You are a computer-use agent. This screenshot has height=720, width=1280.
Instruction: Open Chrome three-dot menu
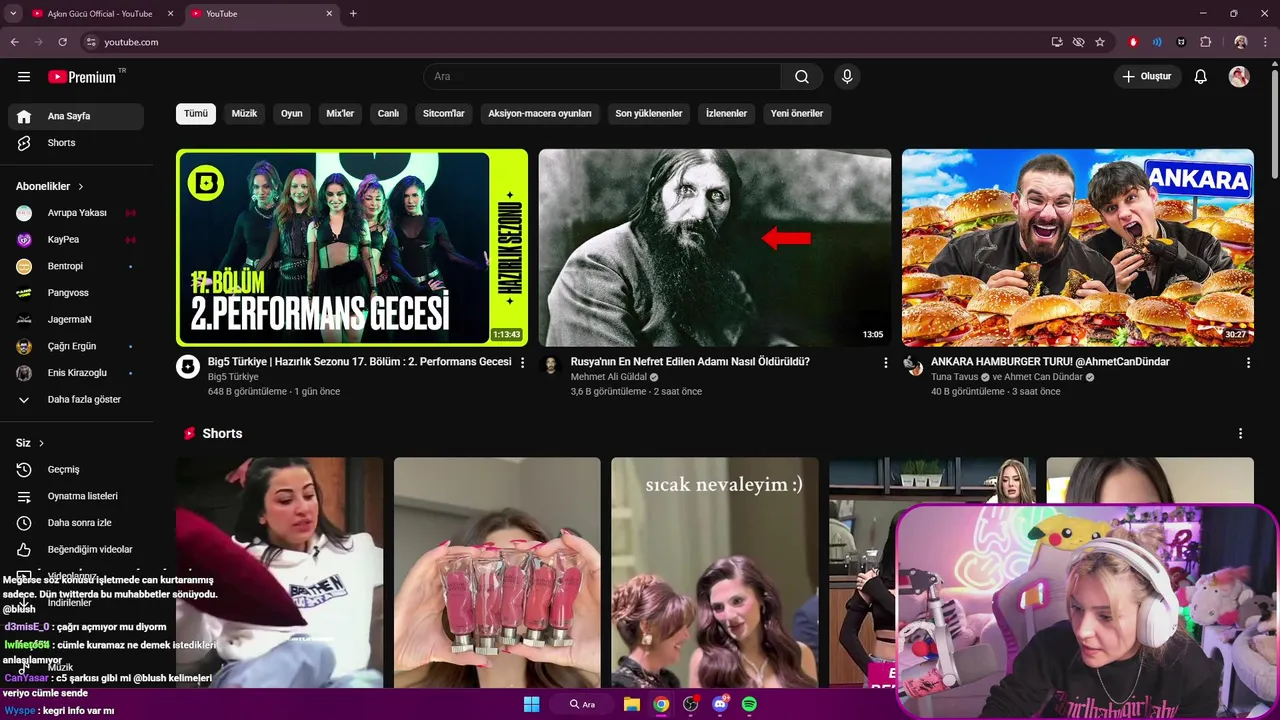pyautogui.click(x=1265, y=42)
